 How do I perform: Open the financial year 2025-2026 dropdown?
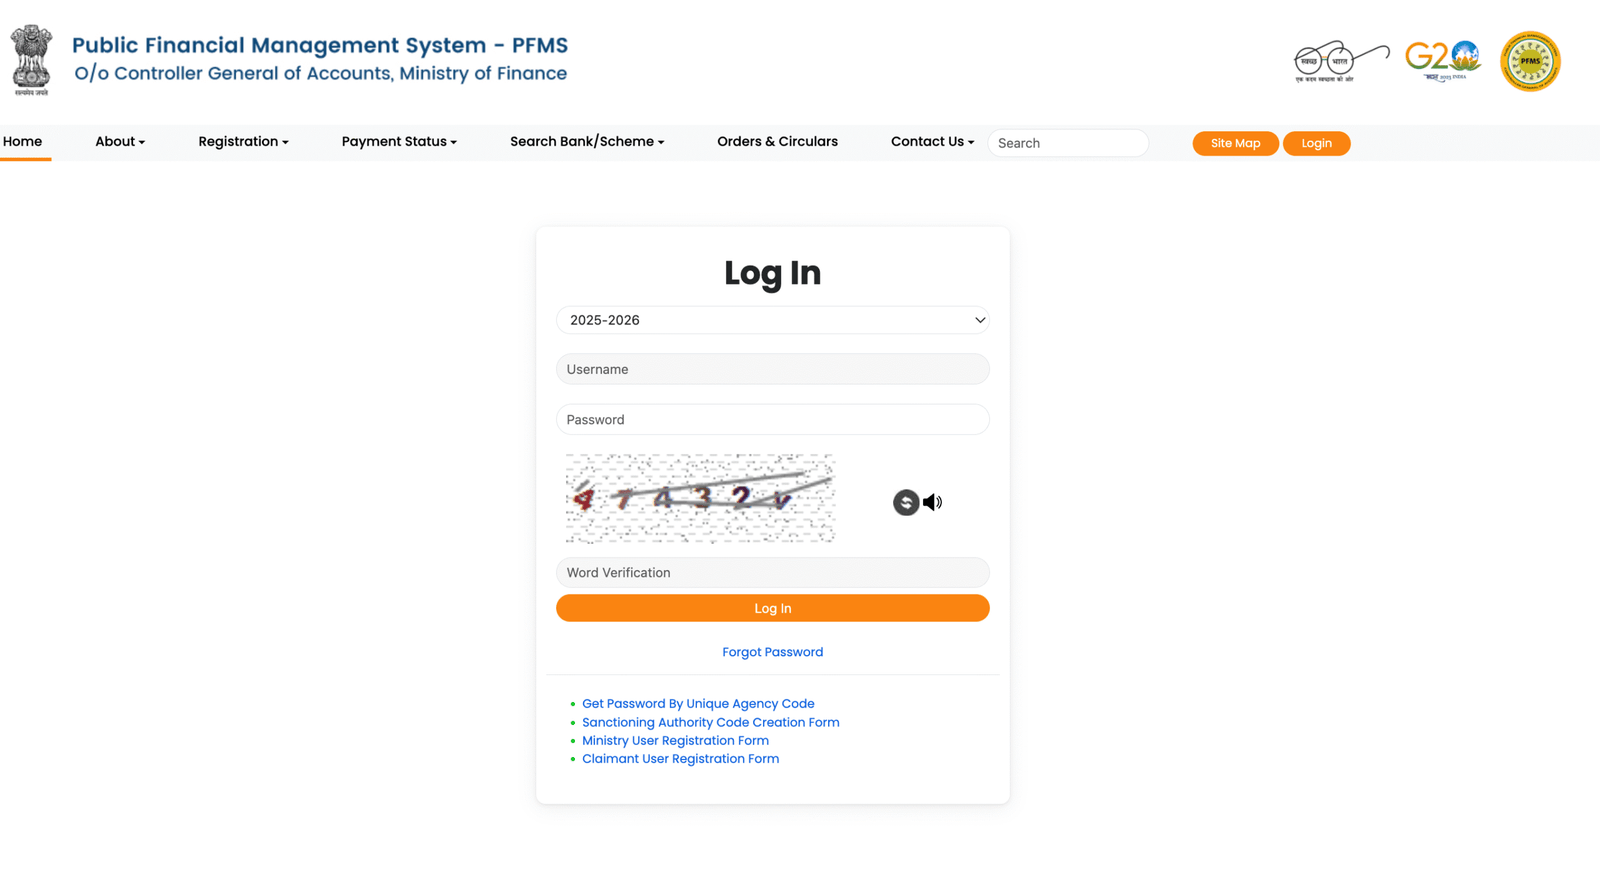coord(773,320)
